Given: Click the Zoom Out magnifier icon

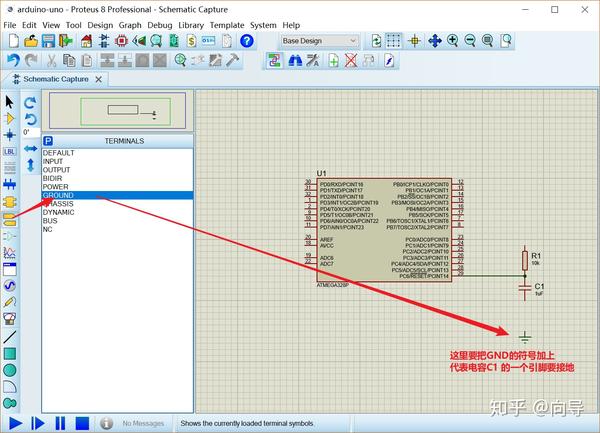Looking at the screenshot, I should click(470, 41).
